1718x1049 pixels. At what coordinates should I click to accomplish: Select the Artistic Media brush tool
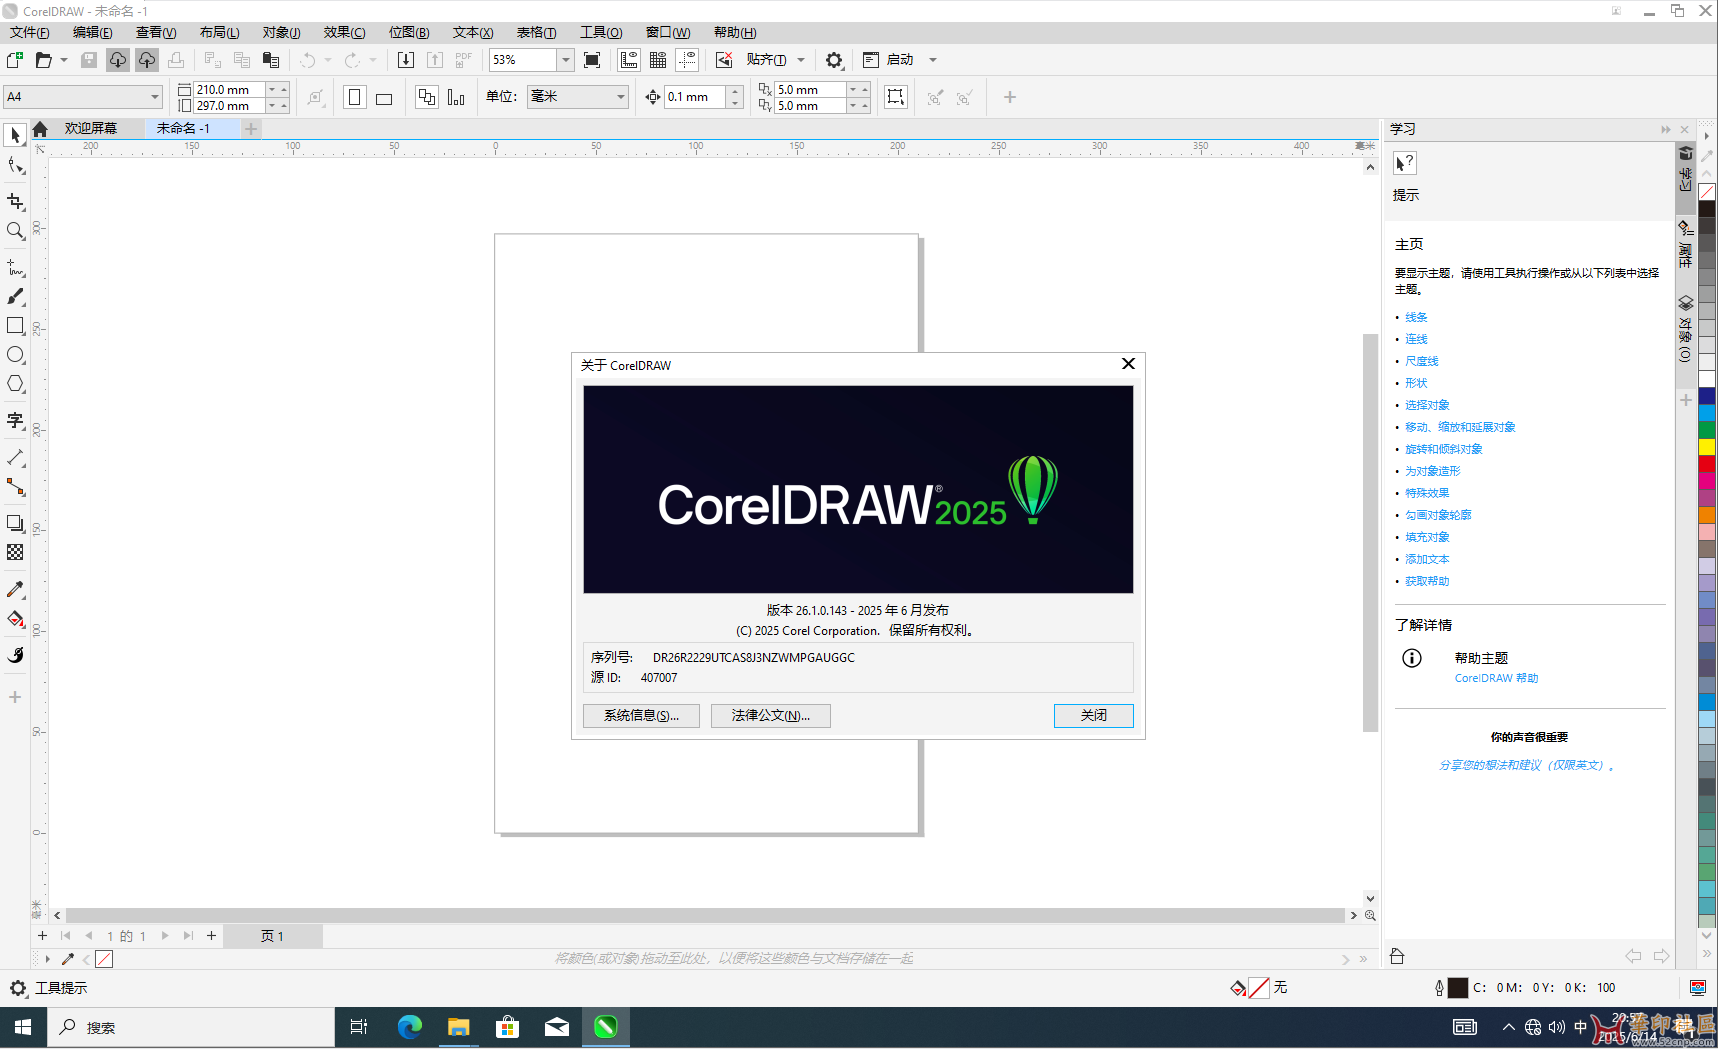[15, 297]
